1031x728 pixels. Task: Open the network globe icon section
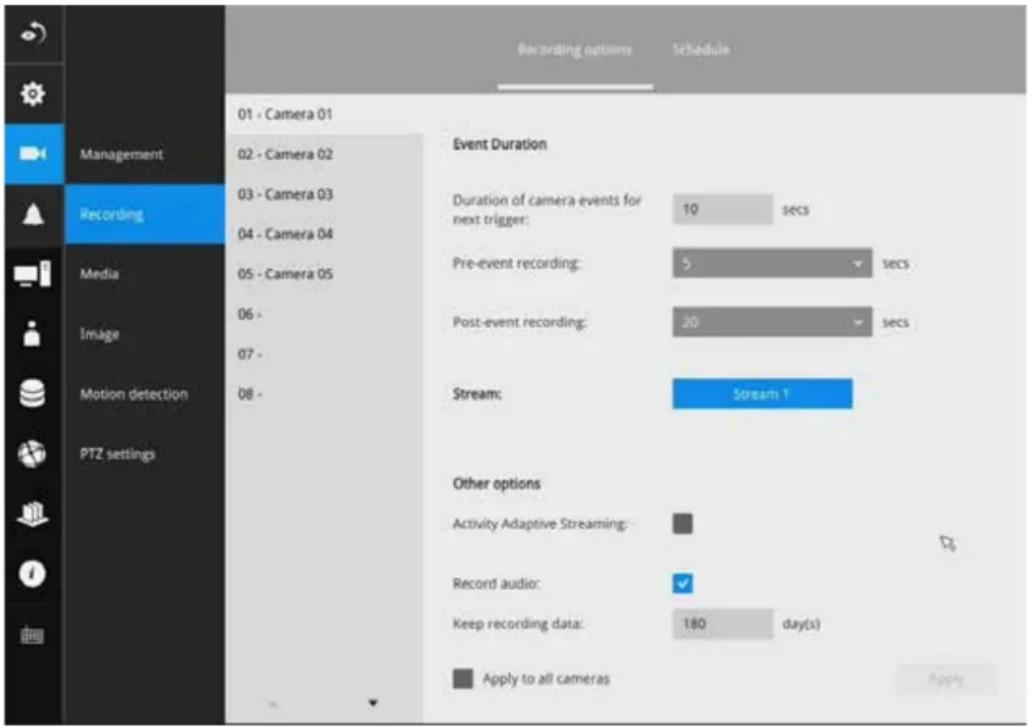[x=32, y=453]
